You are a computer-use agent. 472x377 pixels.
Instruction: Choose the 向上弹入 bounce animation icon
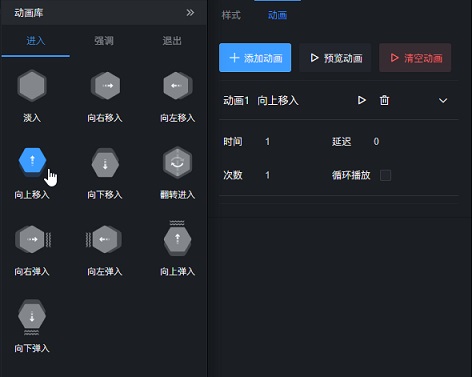tap(177, 238)
